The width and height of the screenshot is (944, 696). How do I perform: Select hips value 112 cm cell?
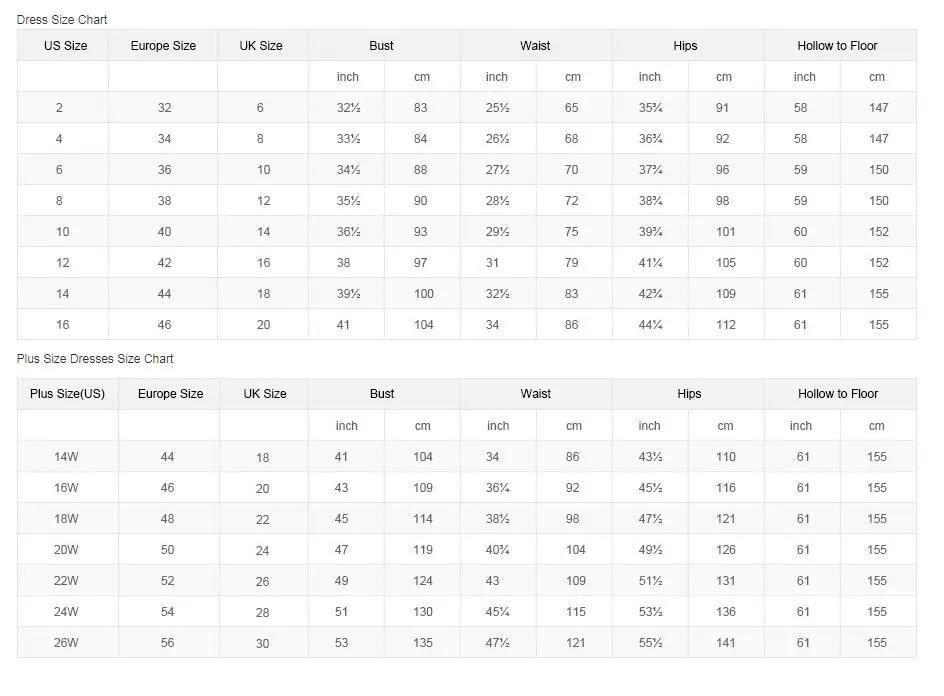click(x=726, y=325)
